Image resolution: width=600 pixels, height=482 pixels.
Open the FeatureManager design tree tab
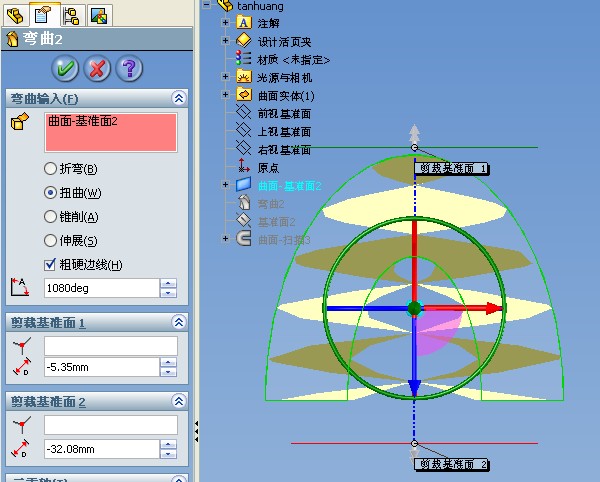pyautogui.click(x=15, y=15)
